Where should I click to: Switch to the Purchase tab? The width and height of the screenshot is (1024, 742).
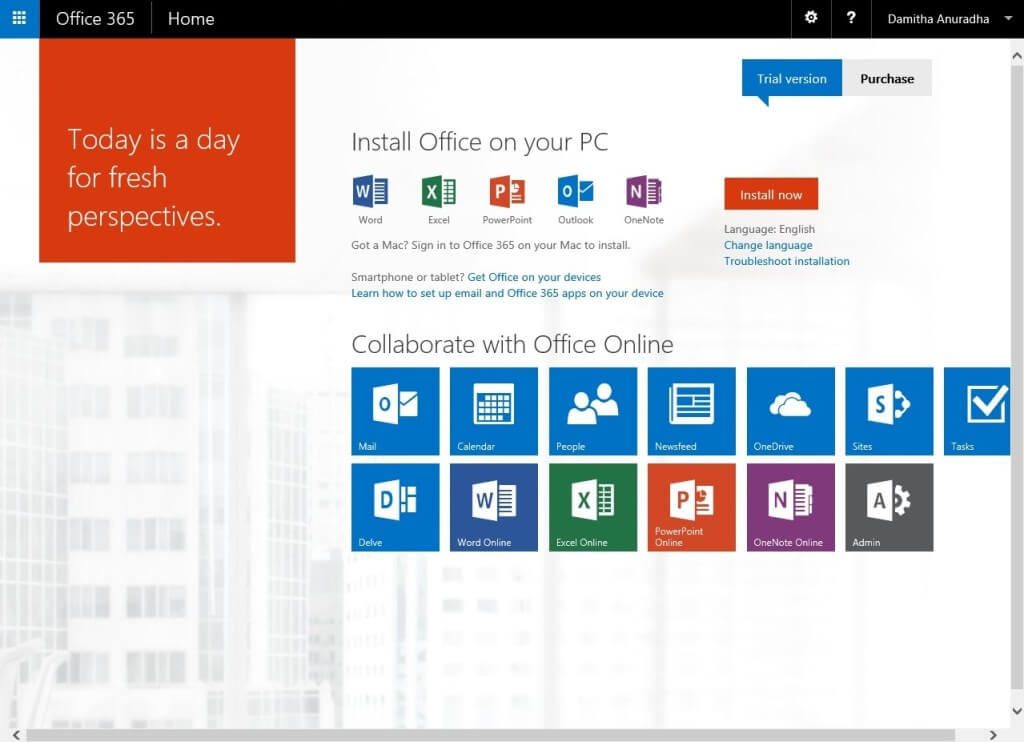tap(887, 78)
